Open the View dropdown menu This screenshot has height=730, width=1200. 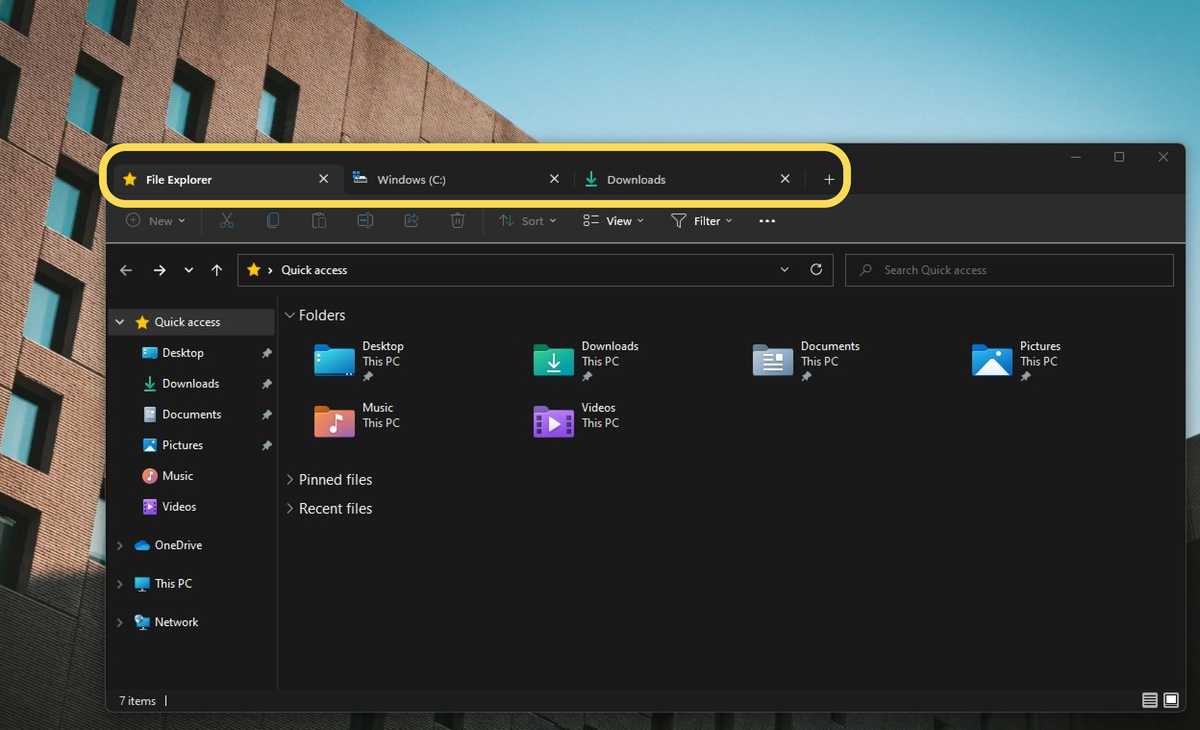pyautogui.click(x=613, y=221)
